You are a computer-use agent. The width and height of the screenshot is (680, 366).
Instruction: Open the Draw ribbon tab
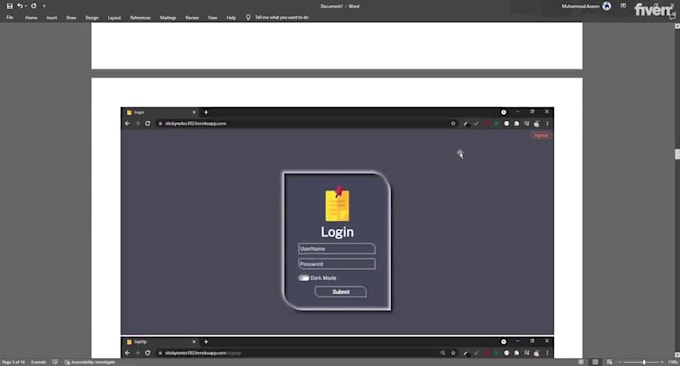[x=71, y=18]
